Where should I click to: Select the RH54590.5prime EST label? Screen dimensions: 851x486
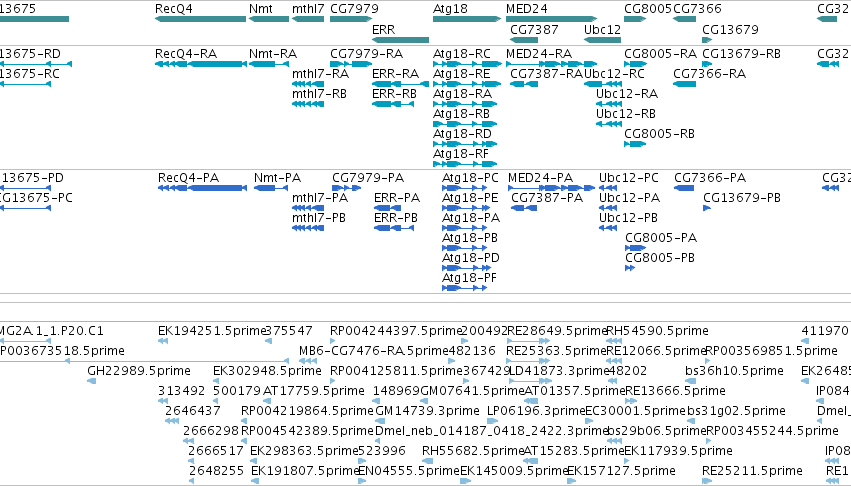pyautogui.click(x=657, y=331)
